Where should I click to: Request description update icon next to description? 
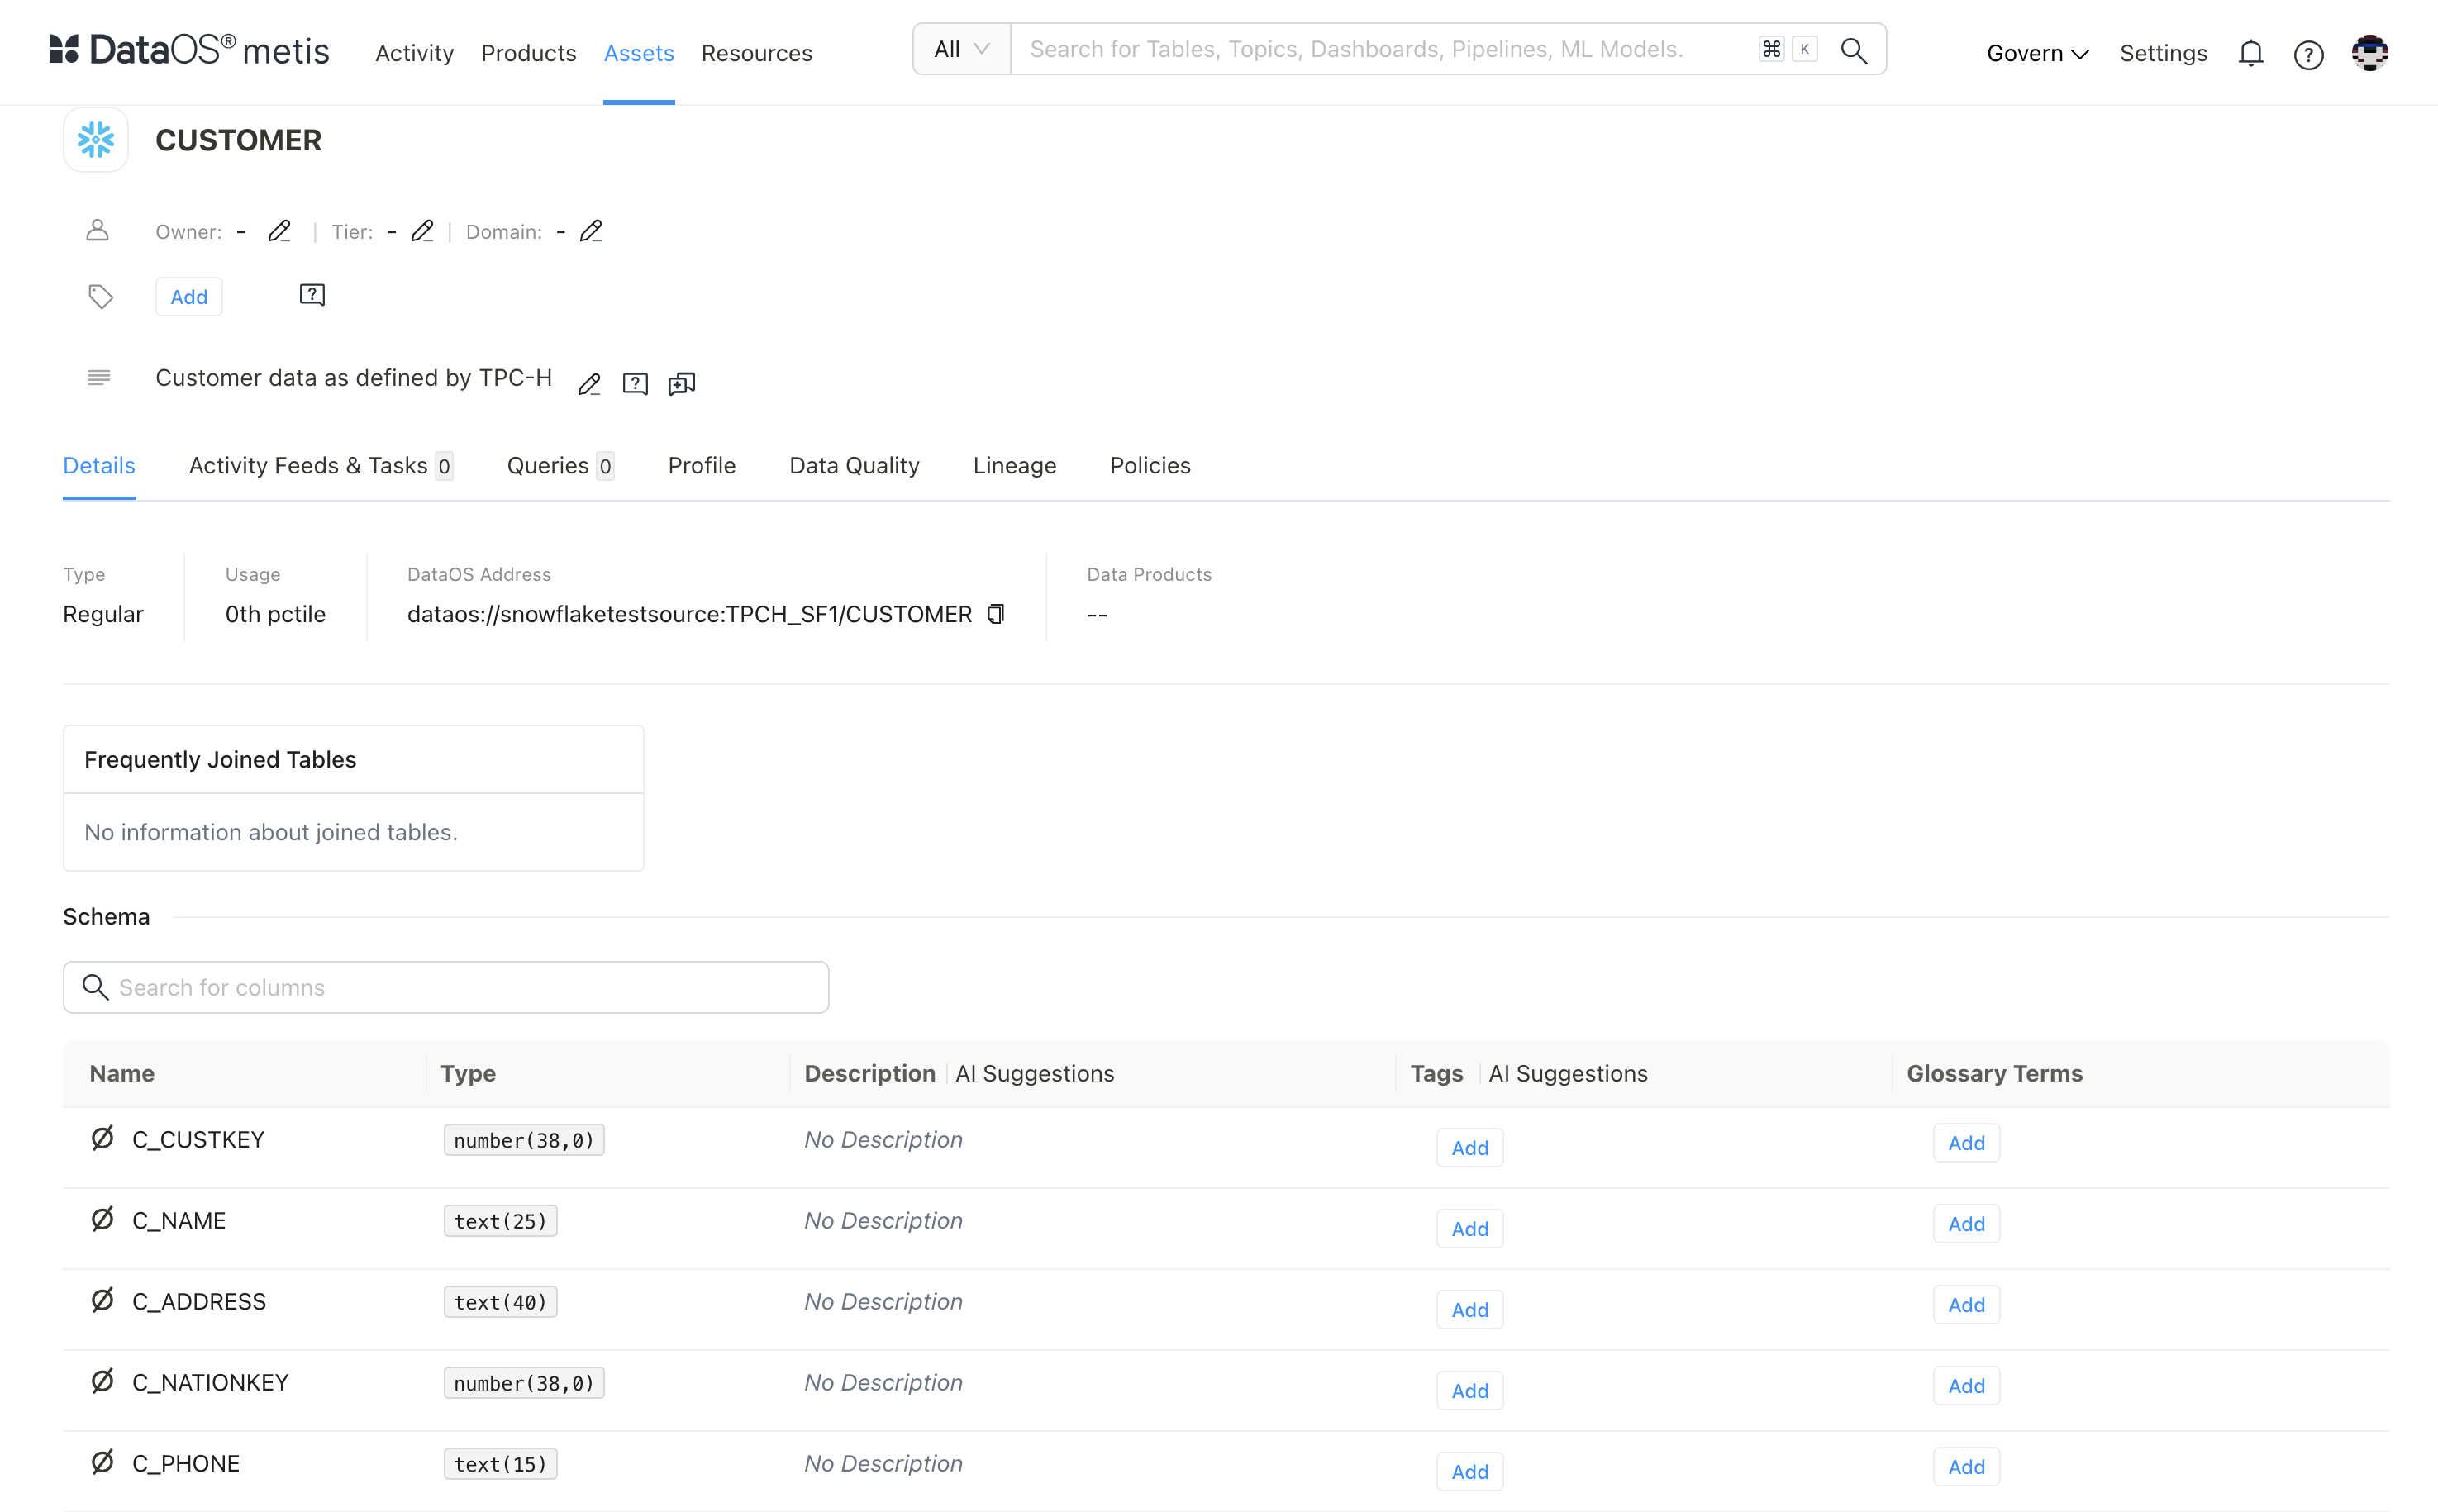coord(635,384)
